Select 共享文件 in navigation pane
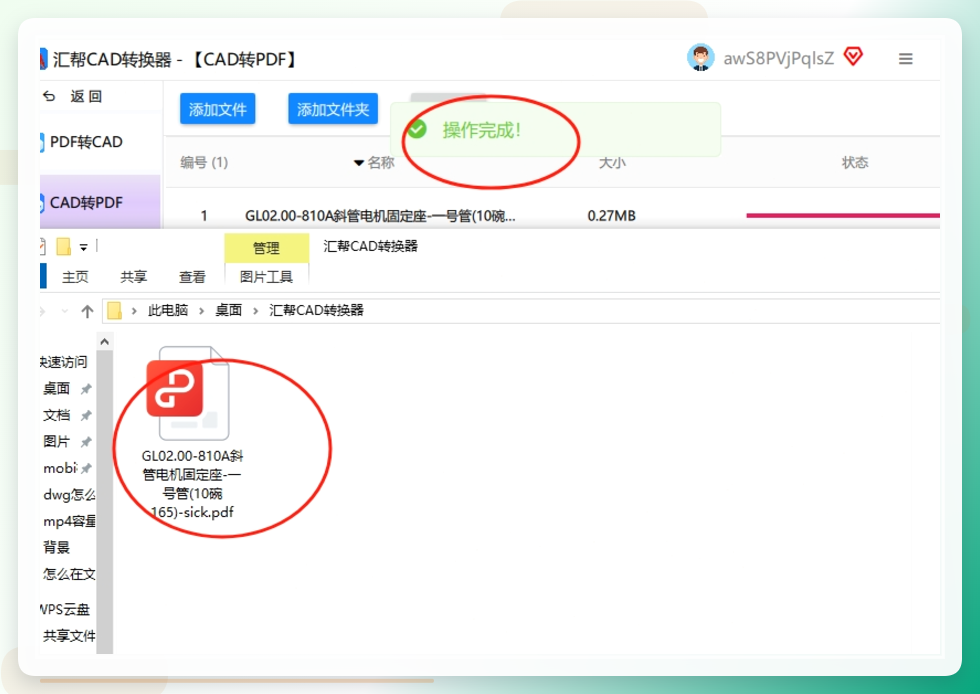 [69, 636]
